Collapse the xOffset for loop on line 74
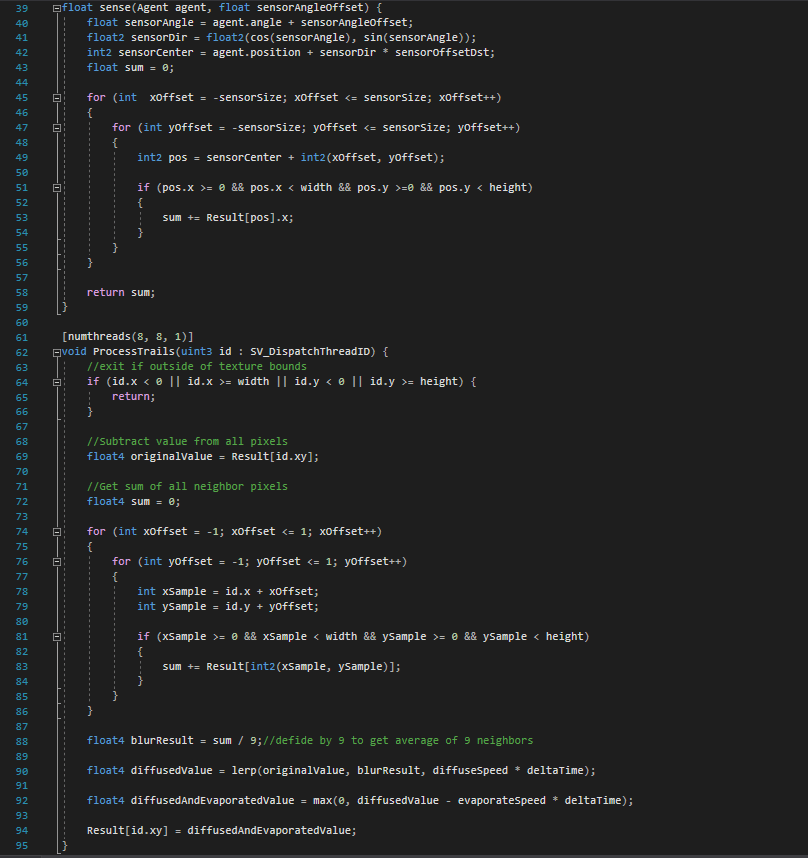808x858 pixels. [x=56, y=531]
